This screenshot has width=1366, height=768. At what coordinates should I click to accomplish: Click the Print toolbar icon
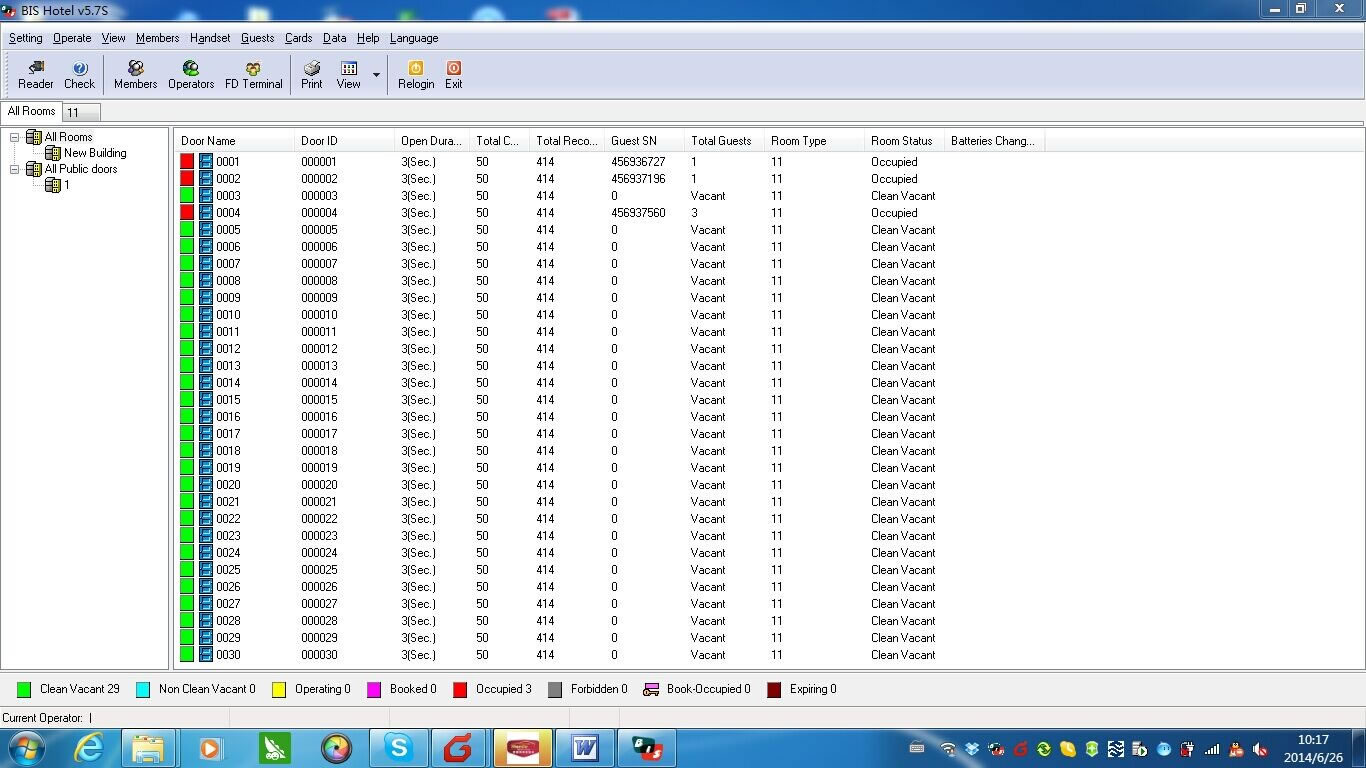coord(312,74)
